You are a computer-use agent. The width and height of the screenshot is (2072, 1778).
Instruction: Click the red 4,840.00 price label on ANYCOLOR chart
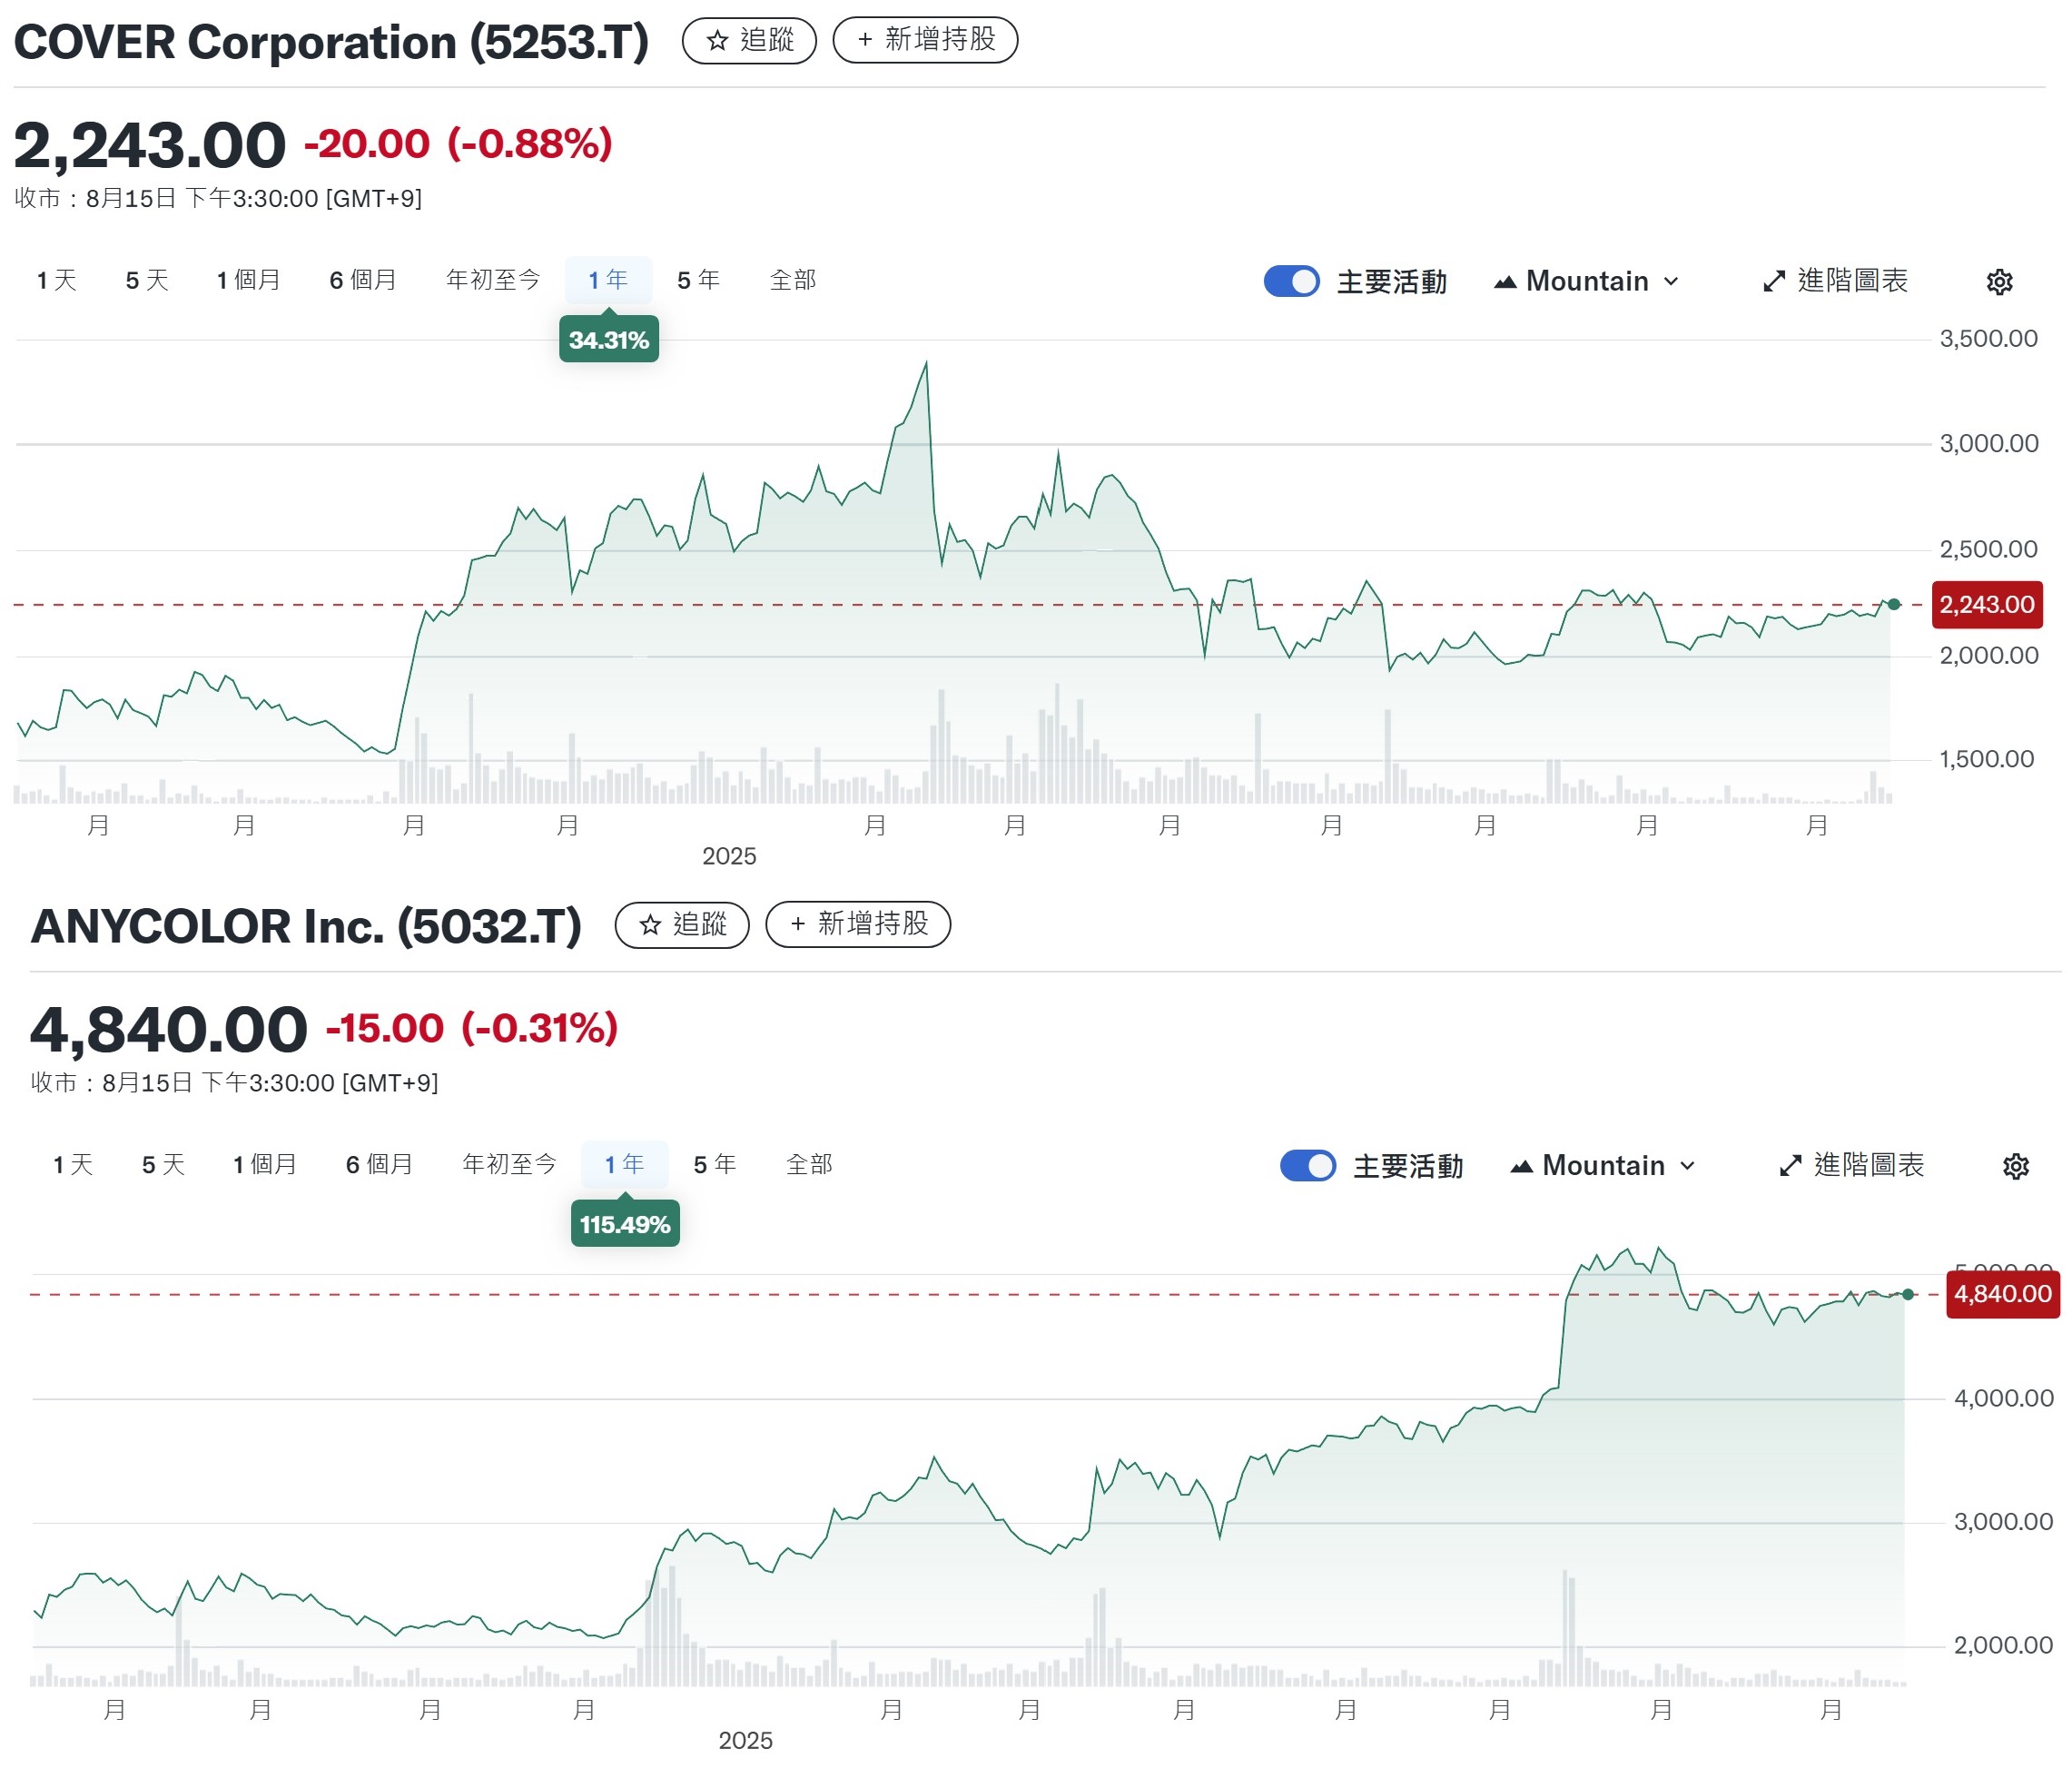pyautogui.click(x=2002, y=1295)
